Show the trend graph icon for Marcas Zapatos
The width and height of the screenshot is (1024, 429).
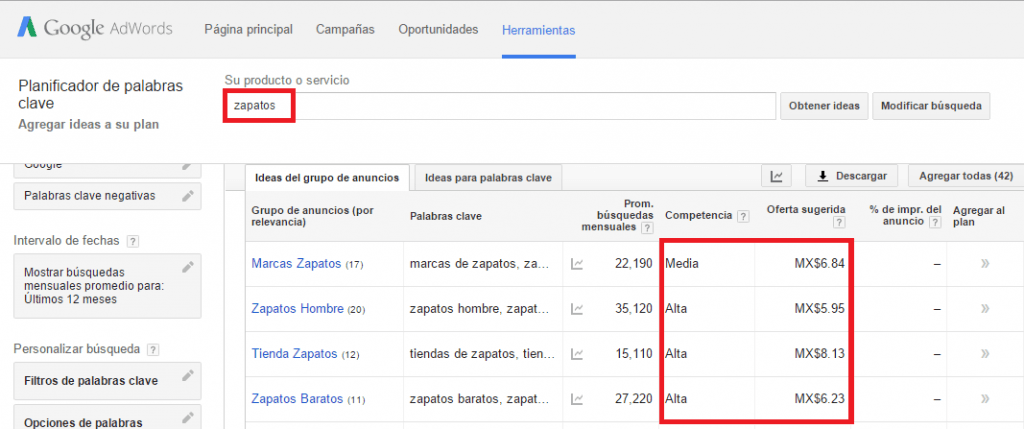(x=577, y=264)
